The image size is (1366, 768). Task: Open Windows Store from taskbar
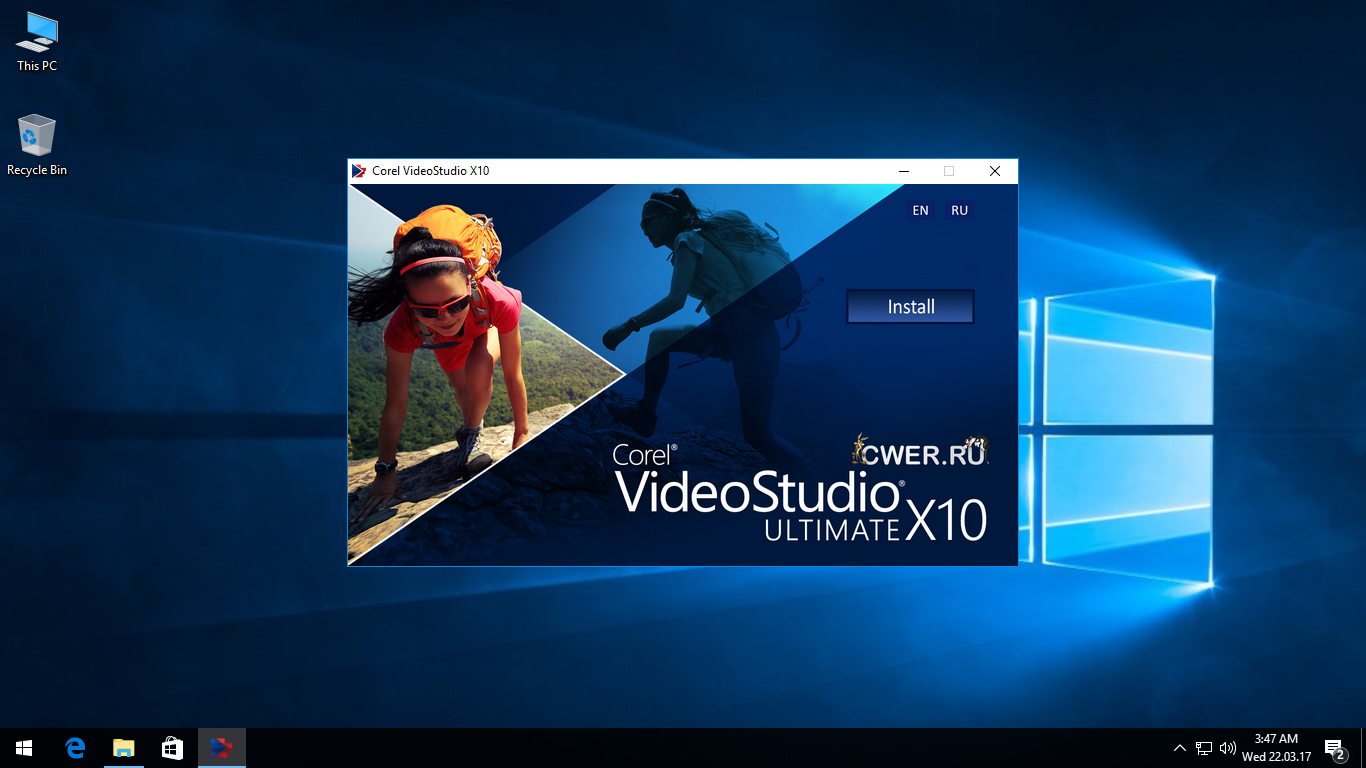click(172, 748)
